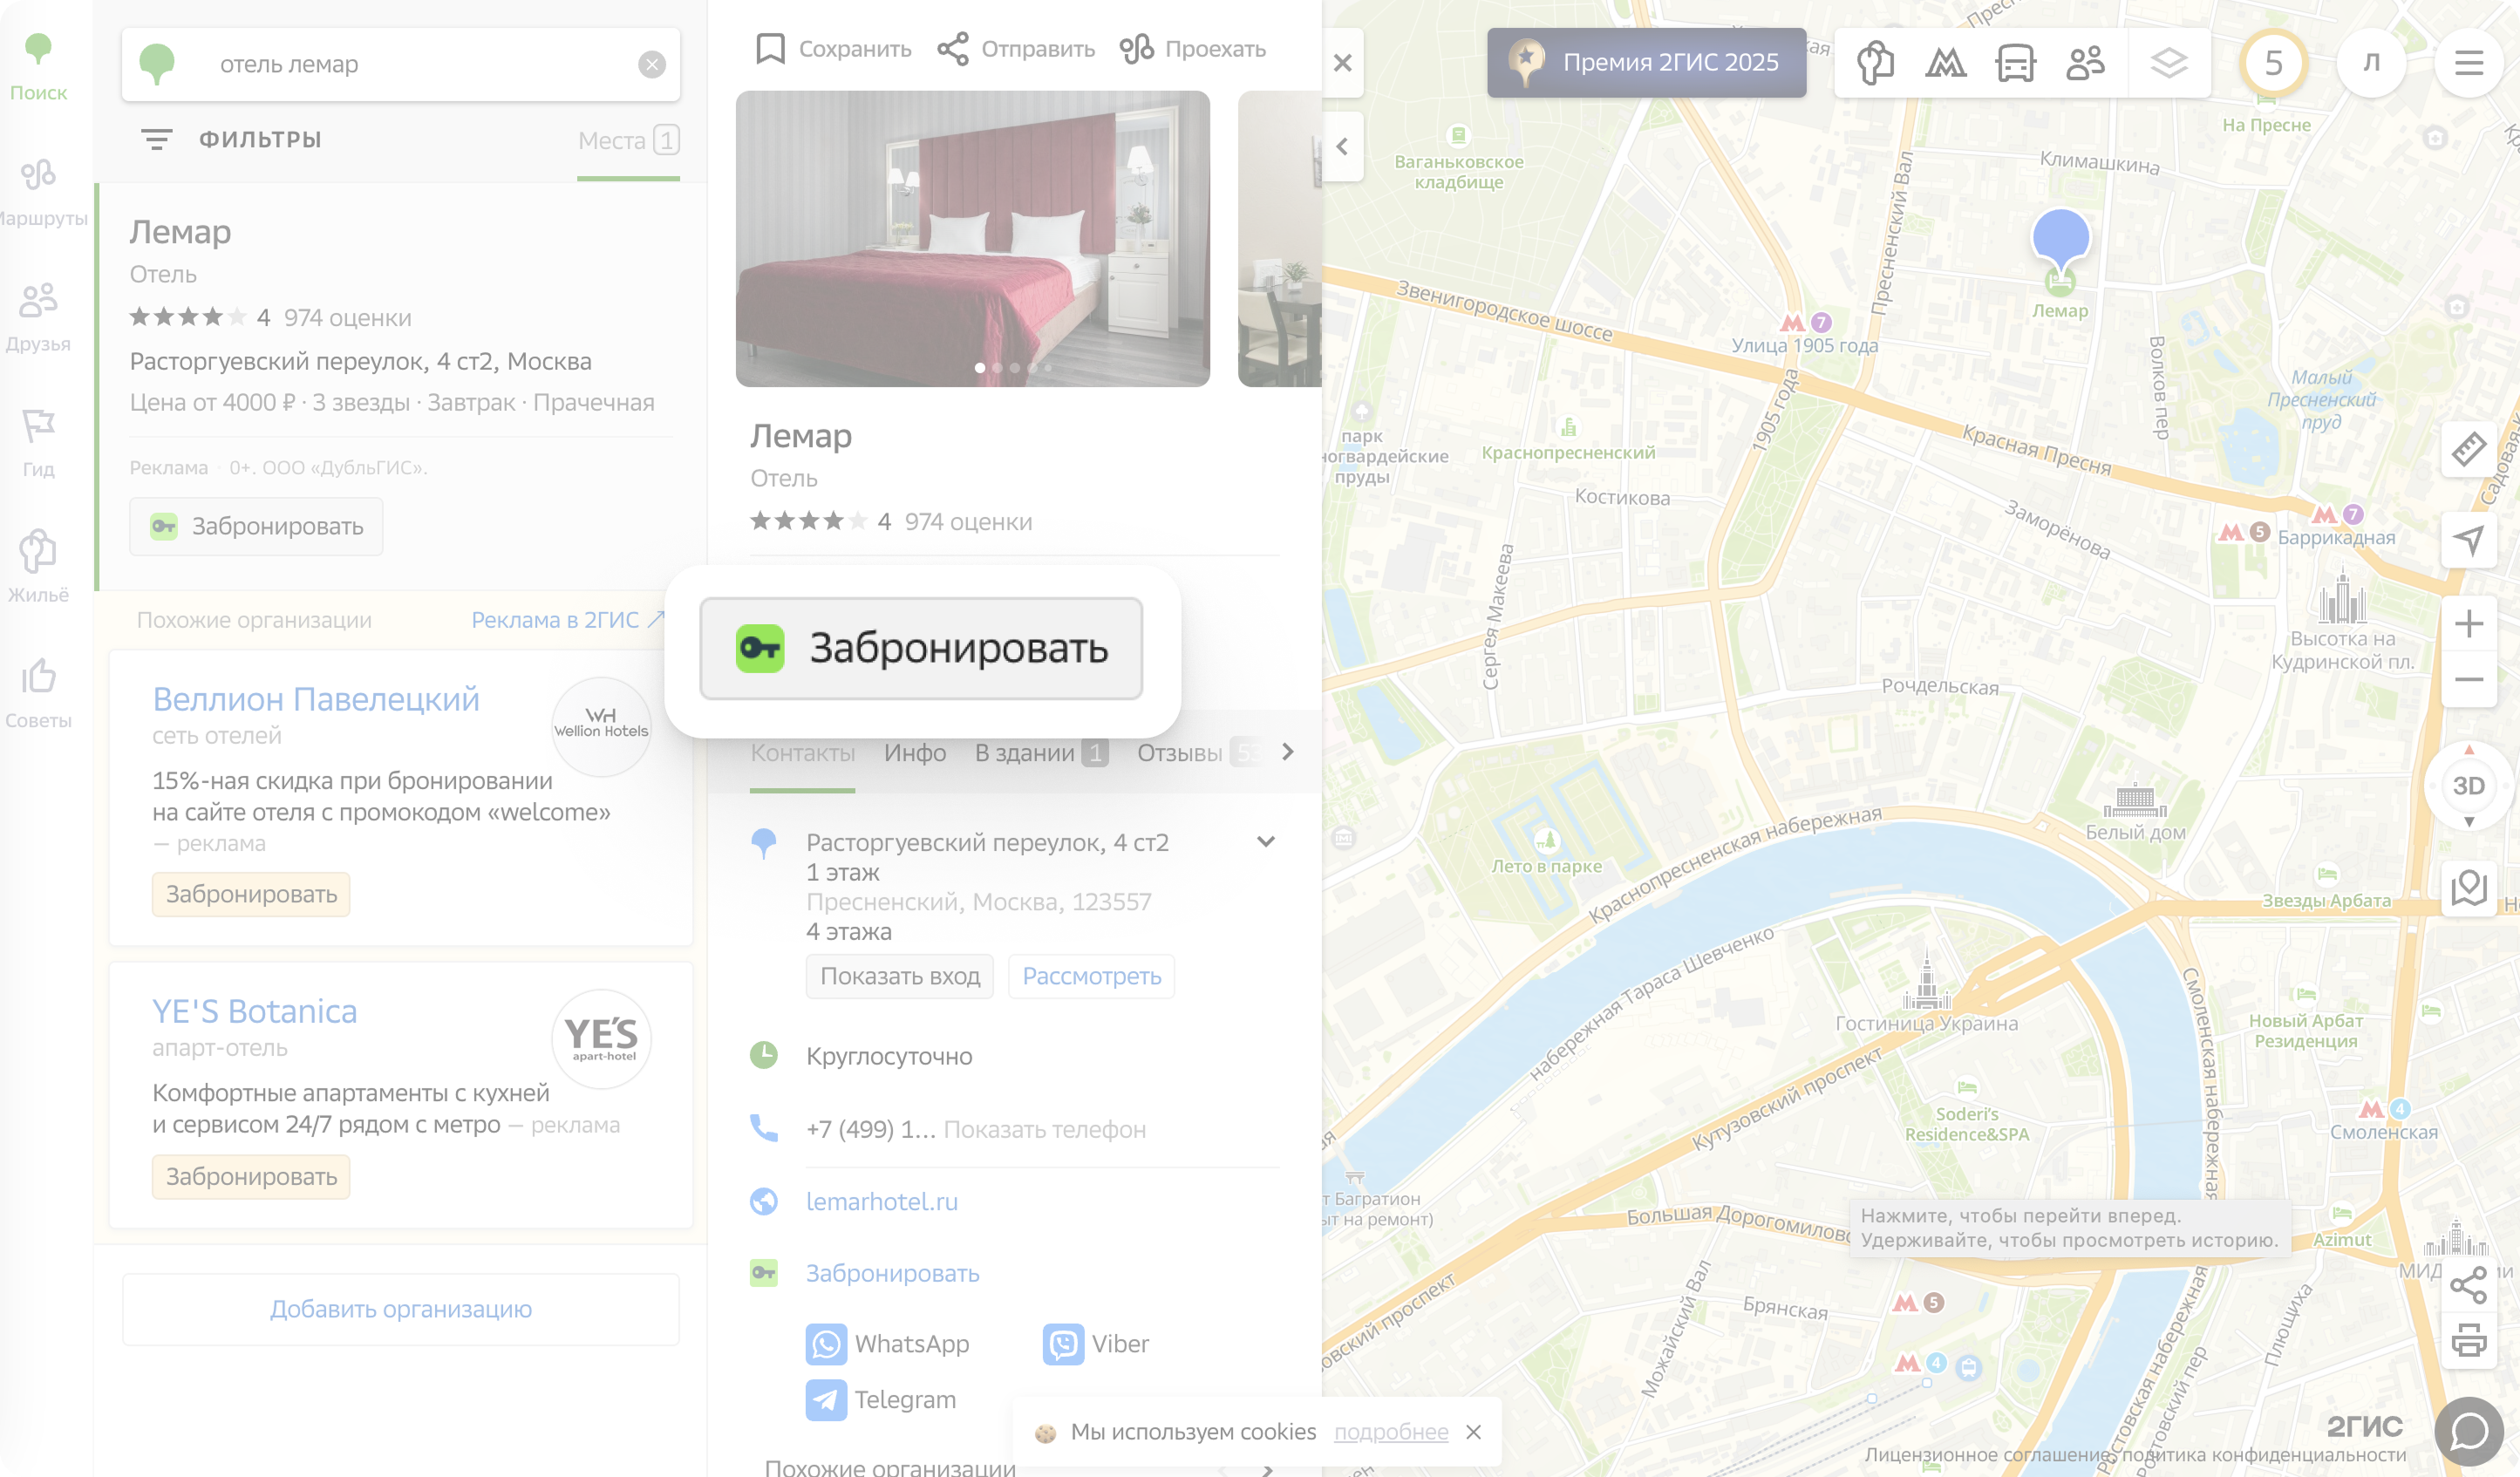This screenshot has height=1477, width=2520.
Task: Click the Отправить share button
Action: click(1016, 49)
